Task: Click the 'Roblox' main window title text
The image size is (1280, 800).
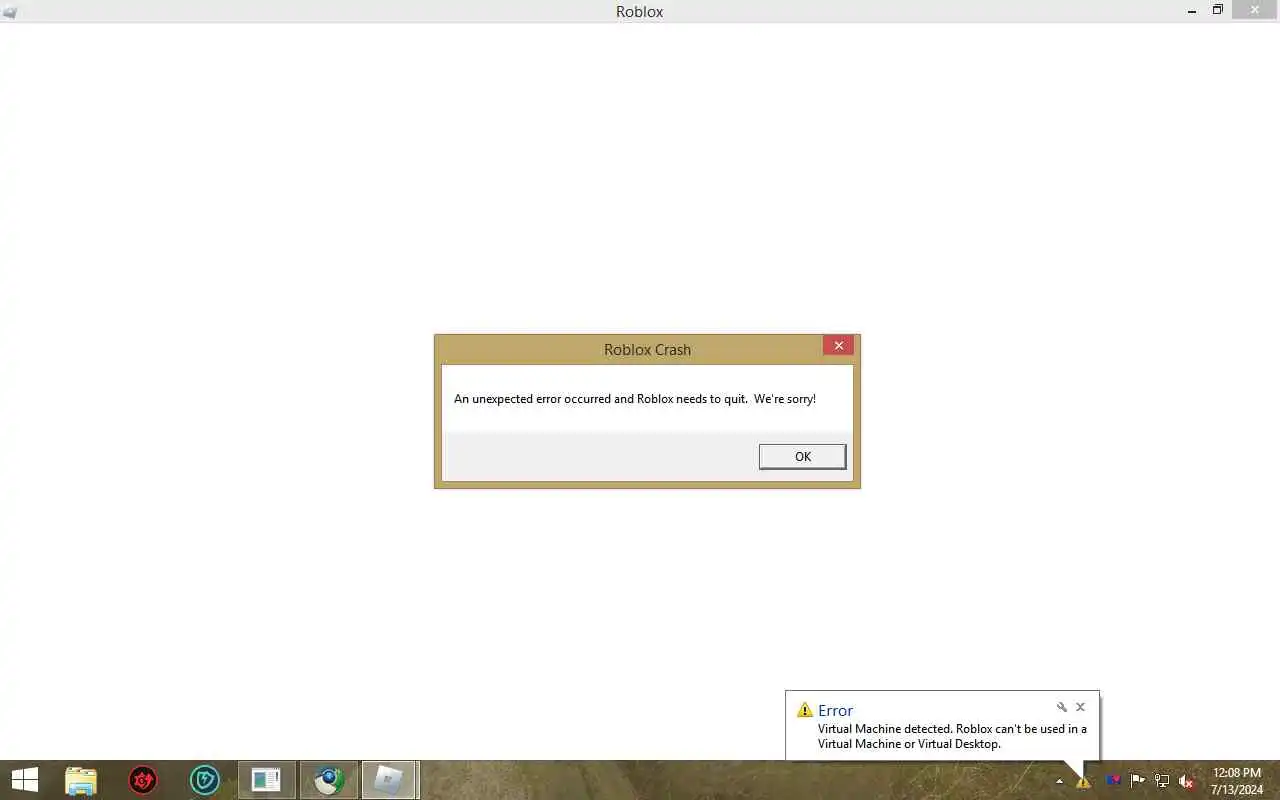Action: (639, 12)
